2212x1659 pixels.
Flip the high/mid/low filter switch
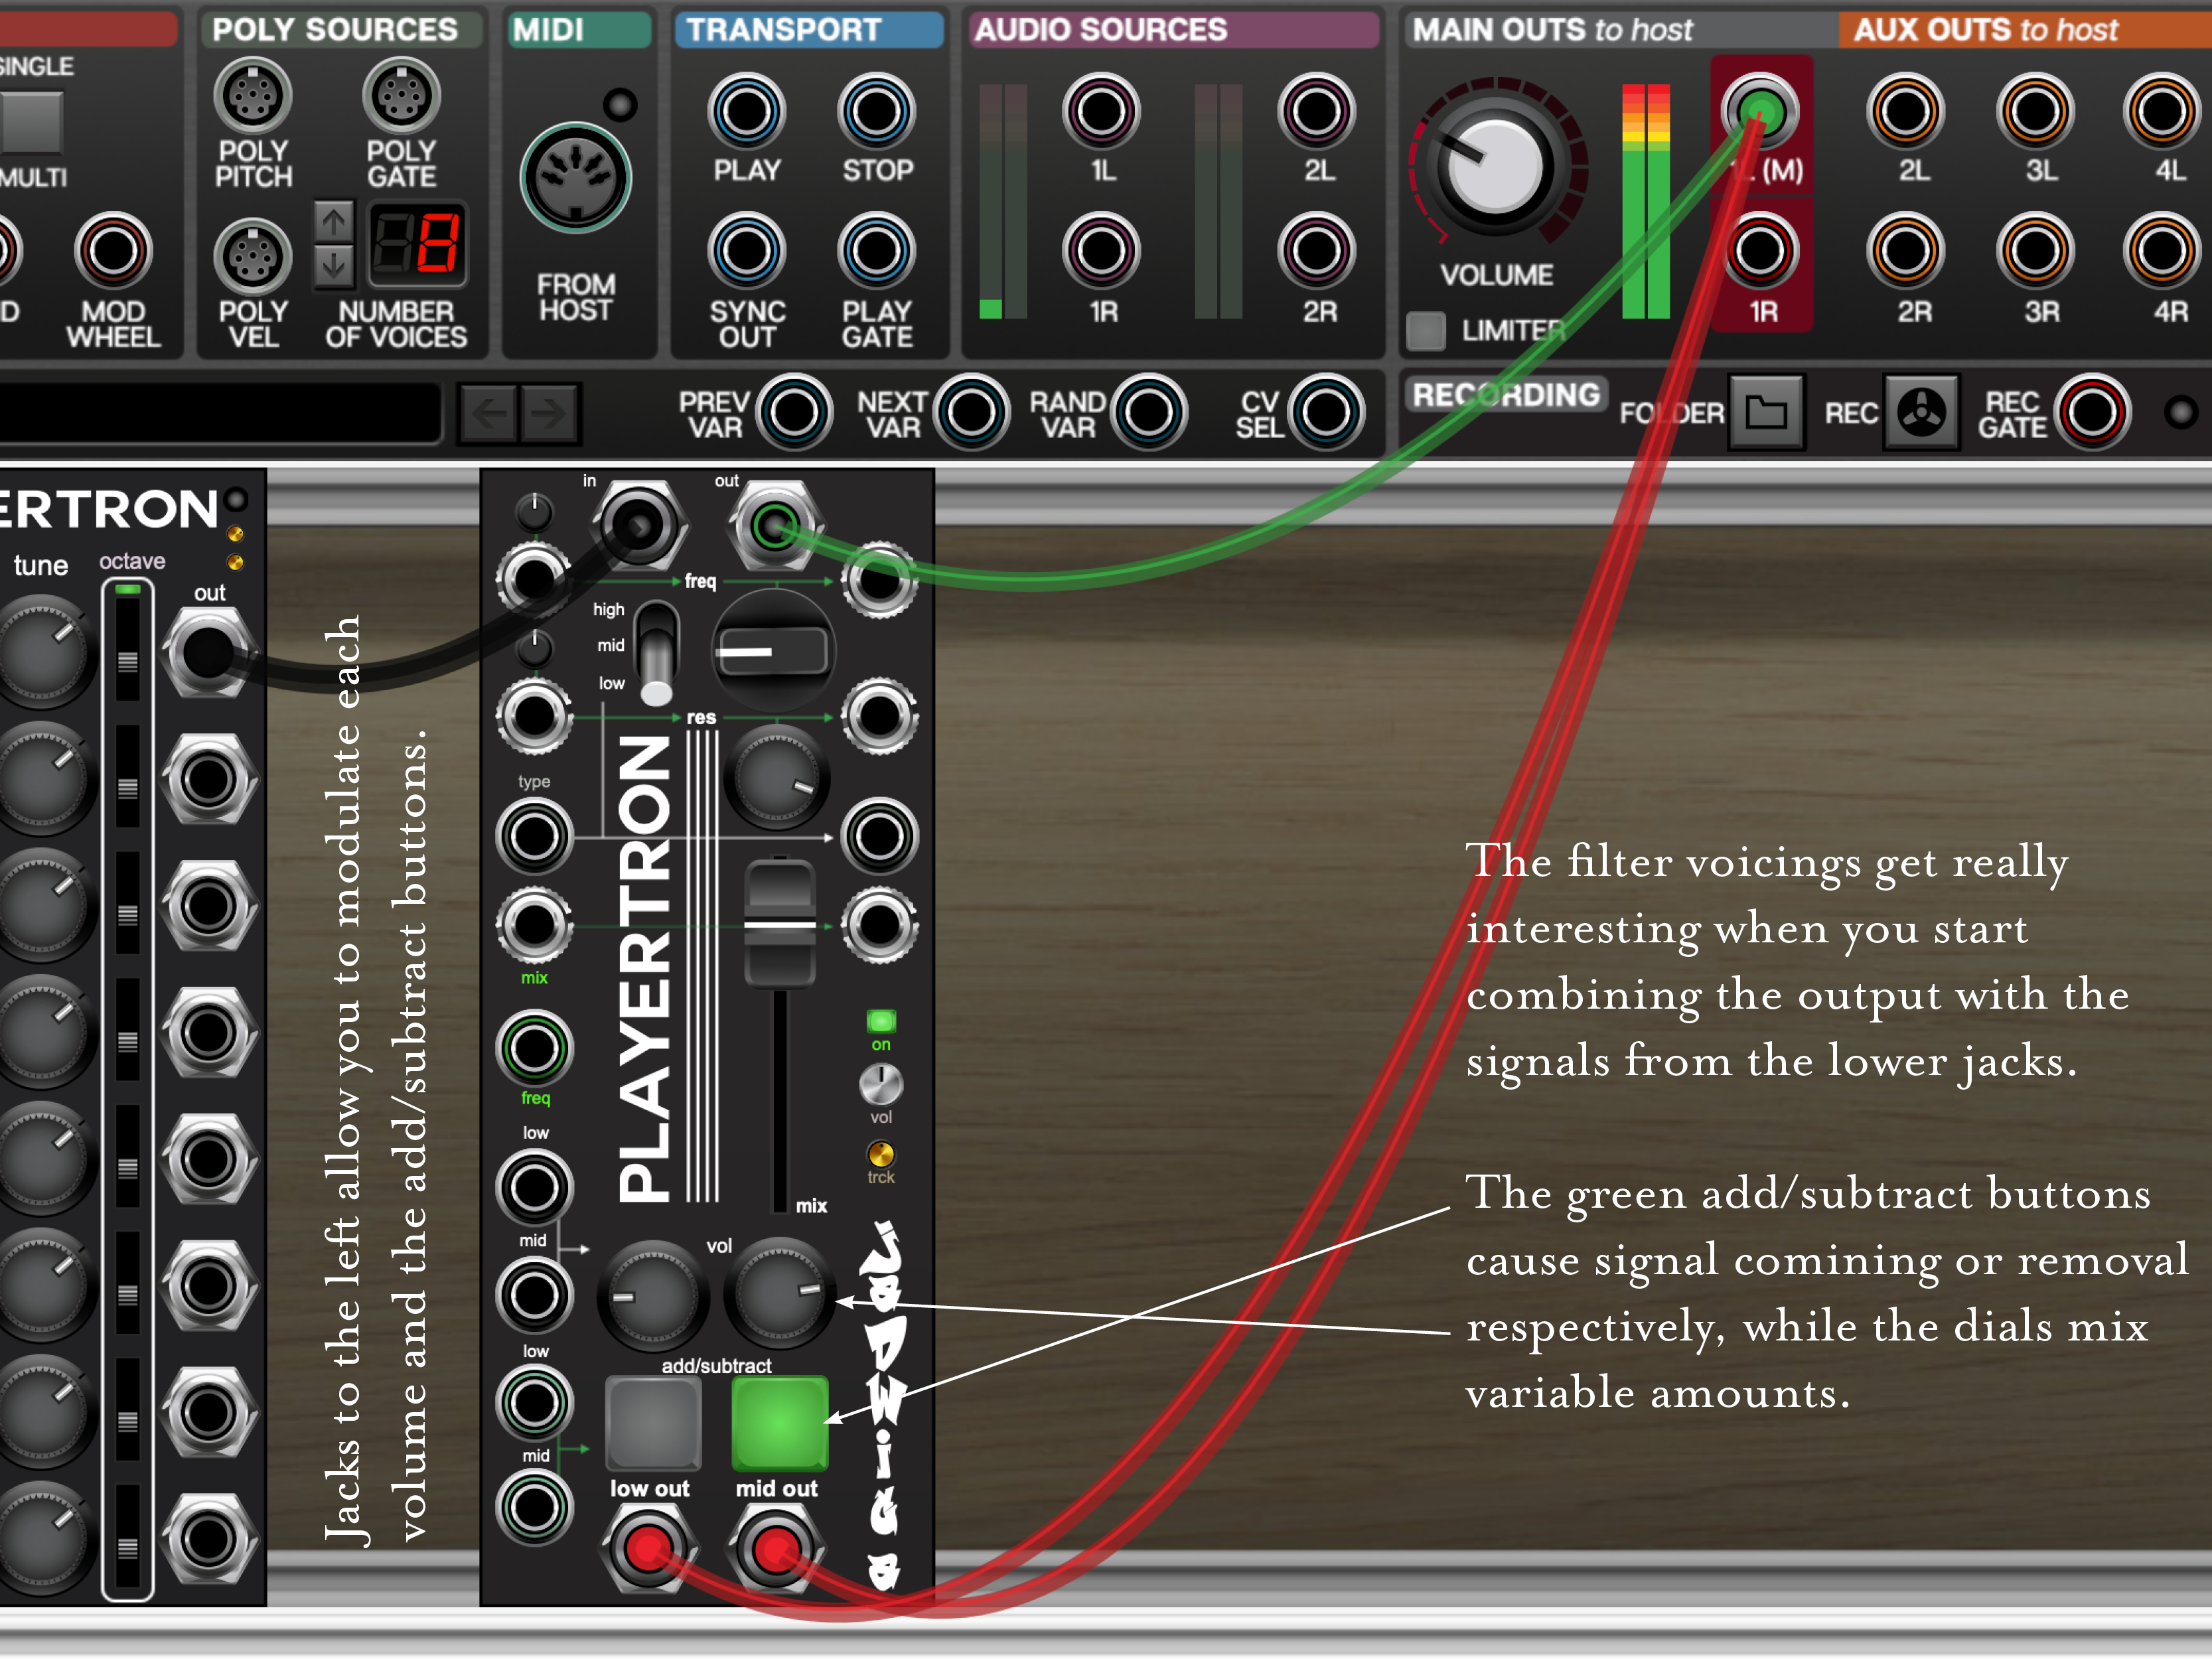[656, 655]
